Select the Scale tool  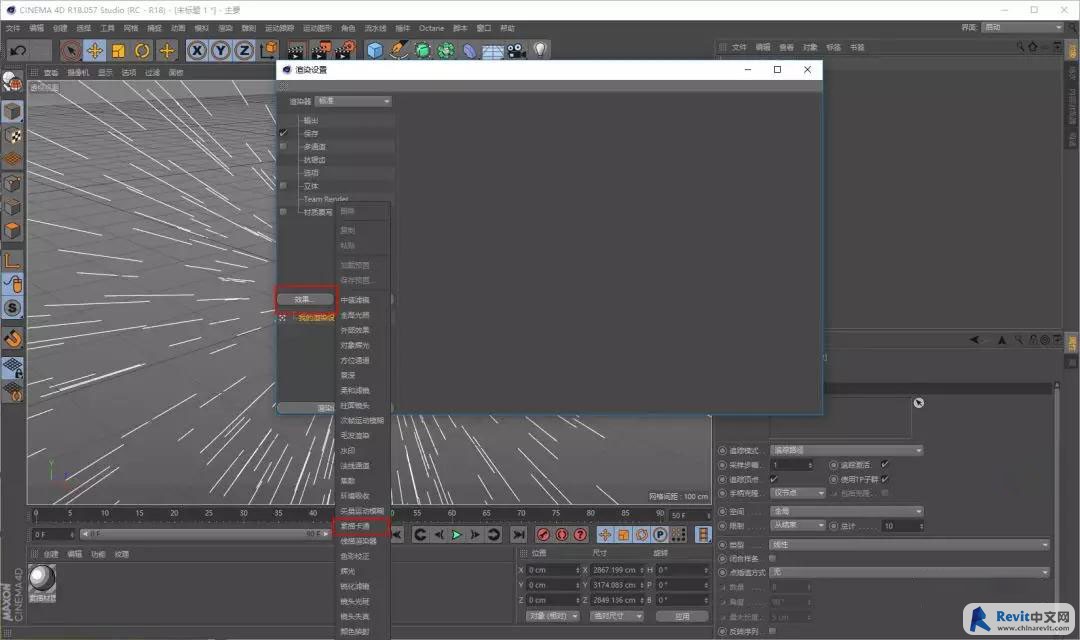point(118,50)
